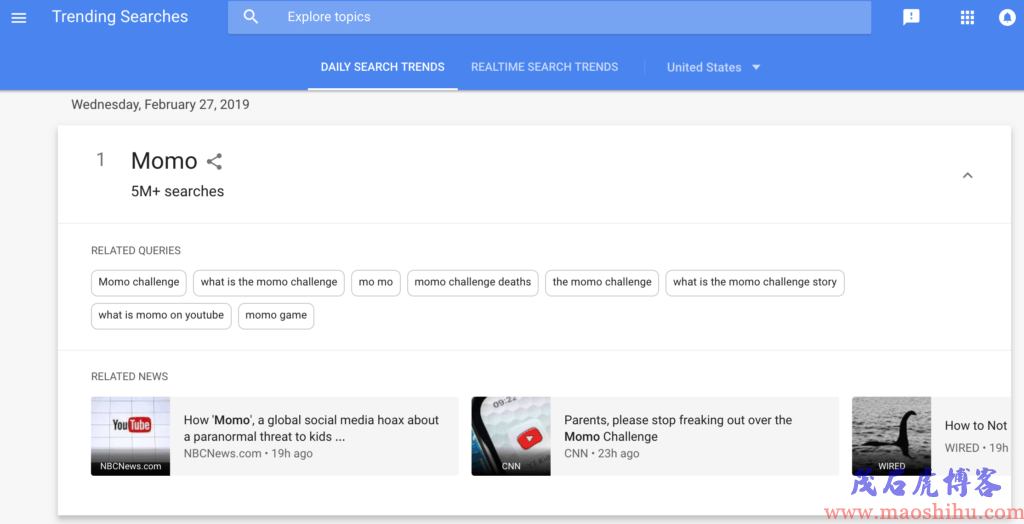Open the CNN article thumbnail
The height and width of the screenshot is (524, 1024).
pos(511,436)
